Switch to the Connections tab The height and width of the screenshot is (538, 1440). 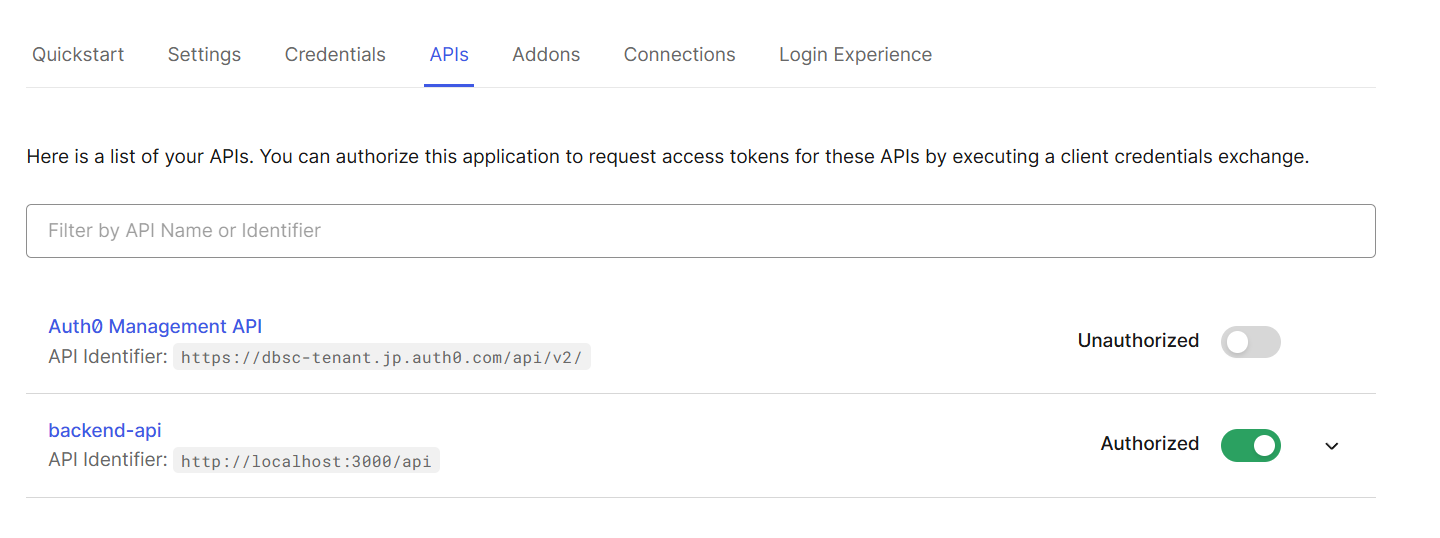pos(679,55)
